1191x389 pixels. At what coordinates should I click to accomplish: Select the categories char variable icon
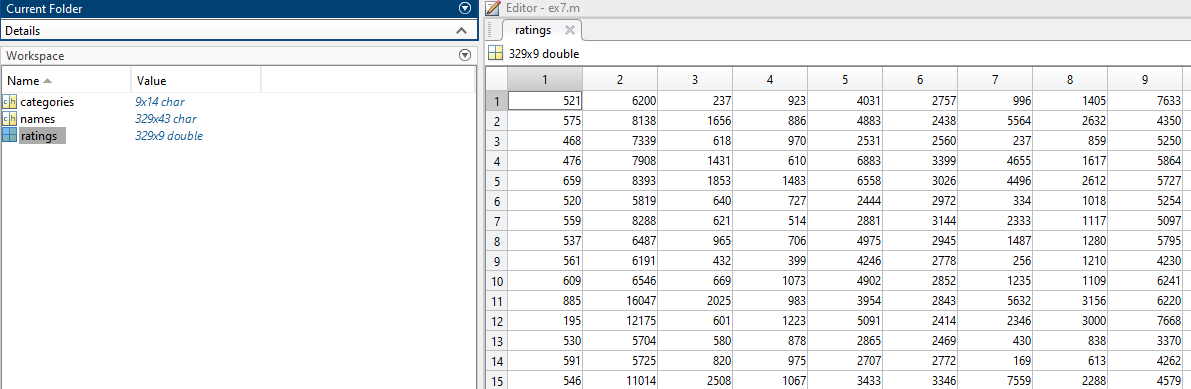(x=9, y=101)
